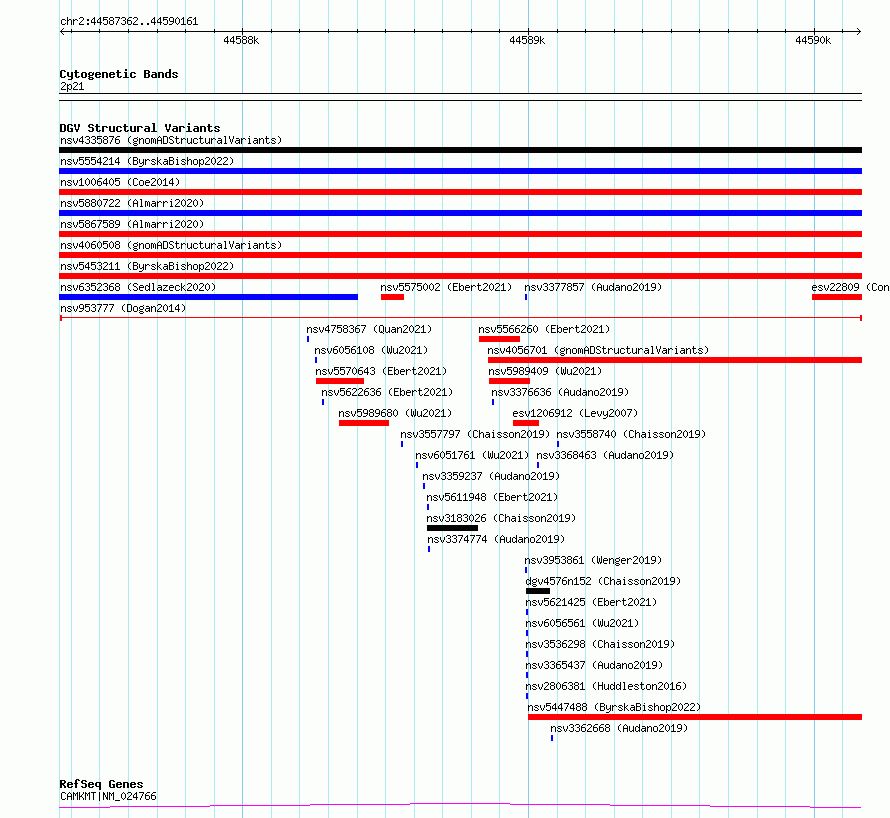Open nsv3374774 Audano2019 label
The width and height of the screenshot is (890, 818).
pos(496,539)
